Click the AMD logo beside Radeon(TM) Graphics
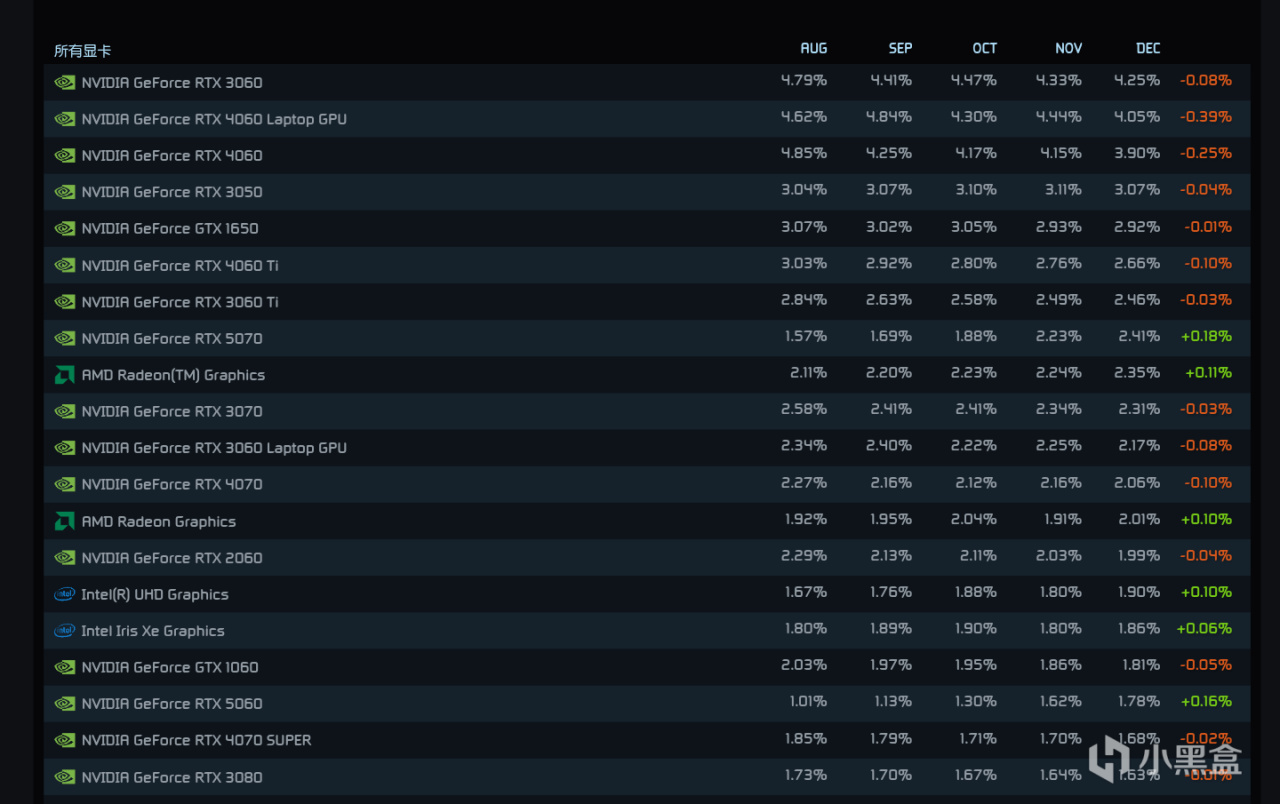 tap(64, 375)
